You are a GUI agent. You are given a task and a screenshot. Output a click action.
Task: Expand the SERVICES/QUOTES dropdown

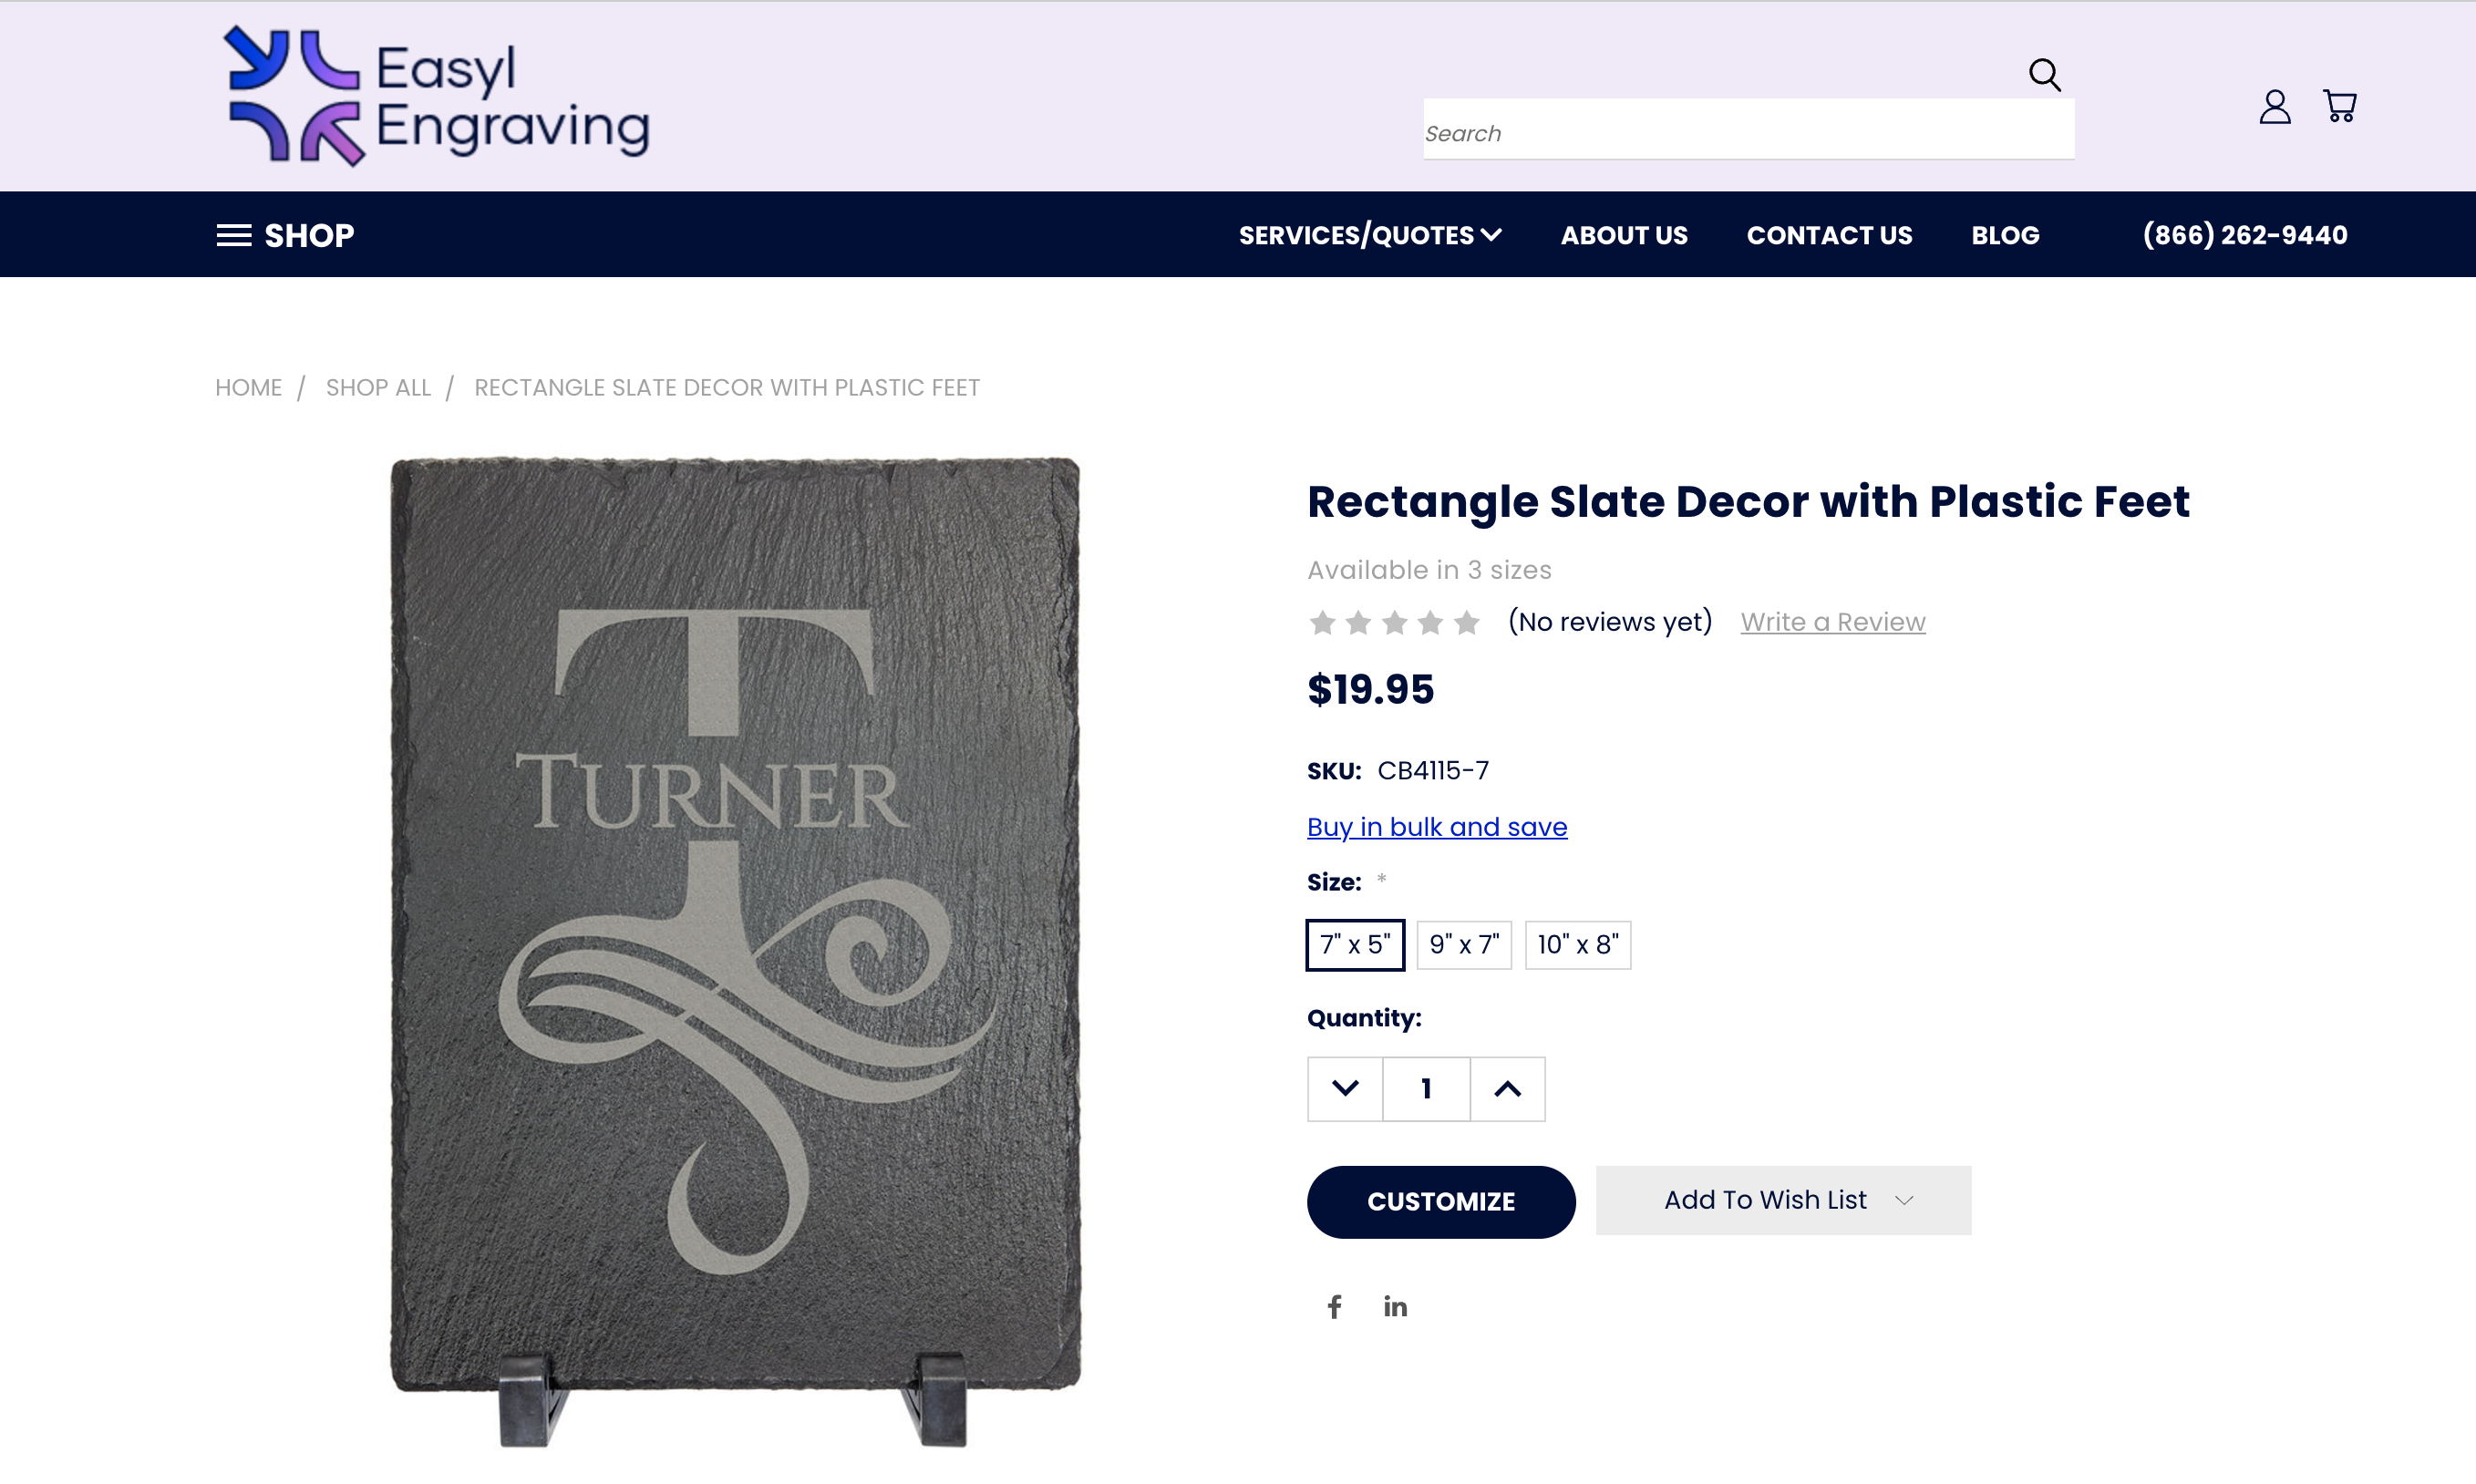(1368, 235)
